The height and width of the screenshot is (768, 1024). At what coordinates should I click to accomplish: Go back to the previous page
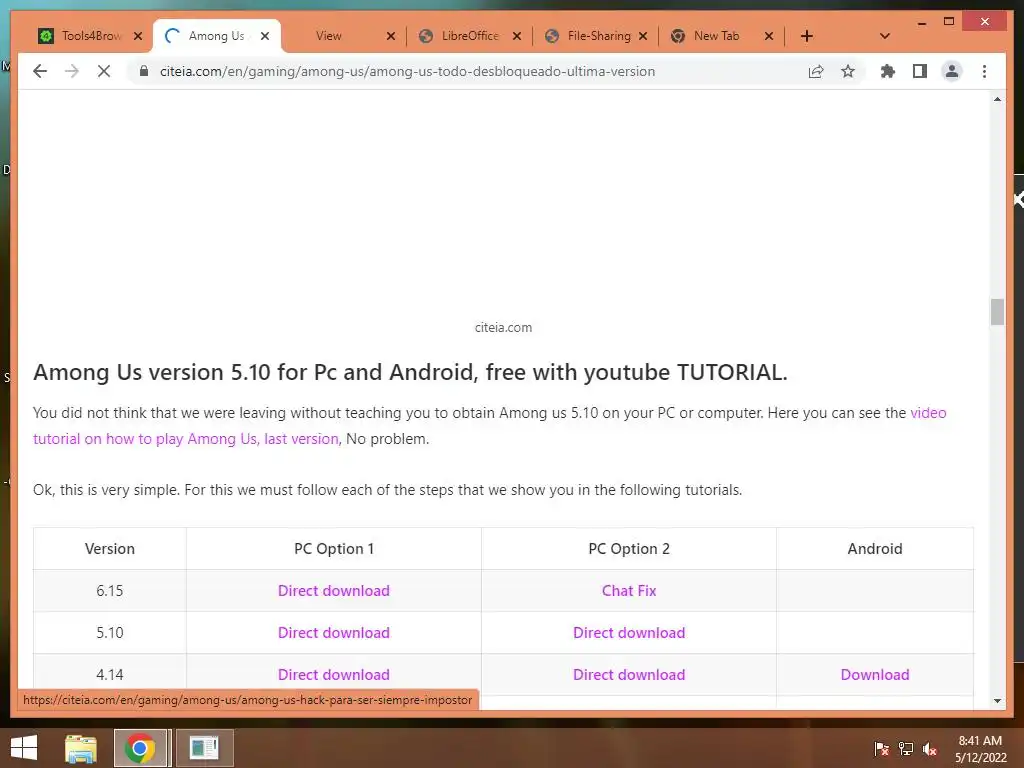[40, 71]
